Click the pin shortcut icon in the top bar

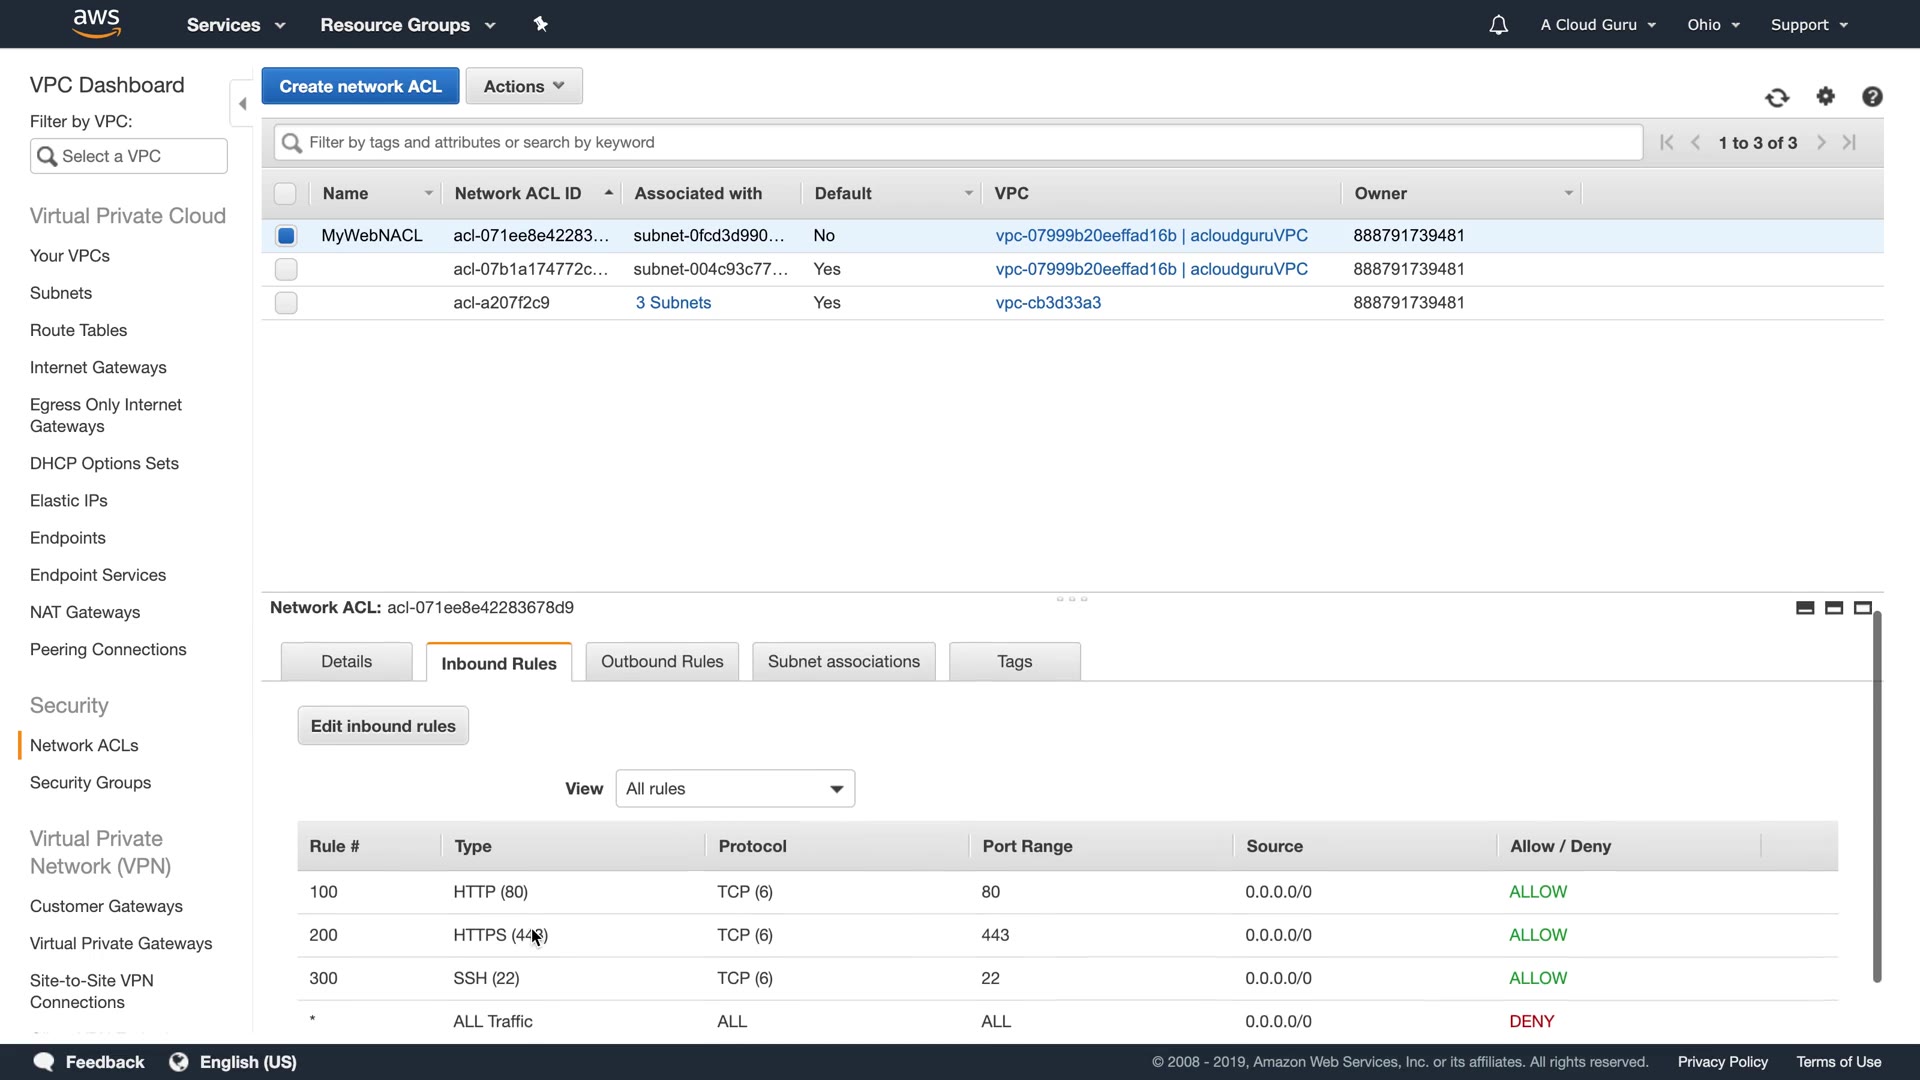(541, 24)
